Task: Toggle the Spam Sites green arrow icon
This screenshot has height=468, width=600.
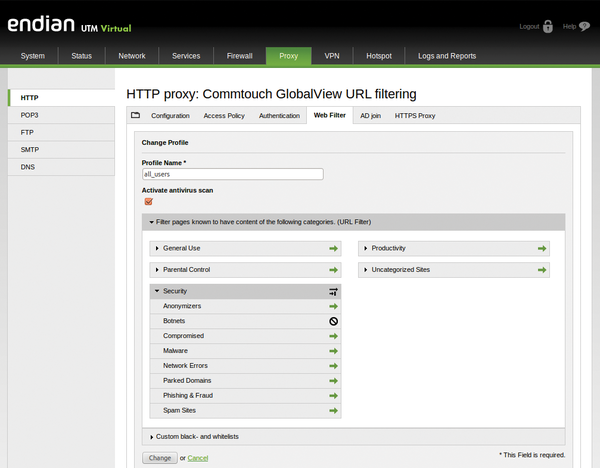Action: click(x=333, y=411)
